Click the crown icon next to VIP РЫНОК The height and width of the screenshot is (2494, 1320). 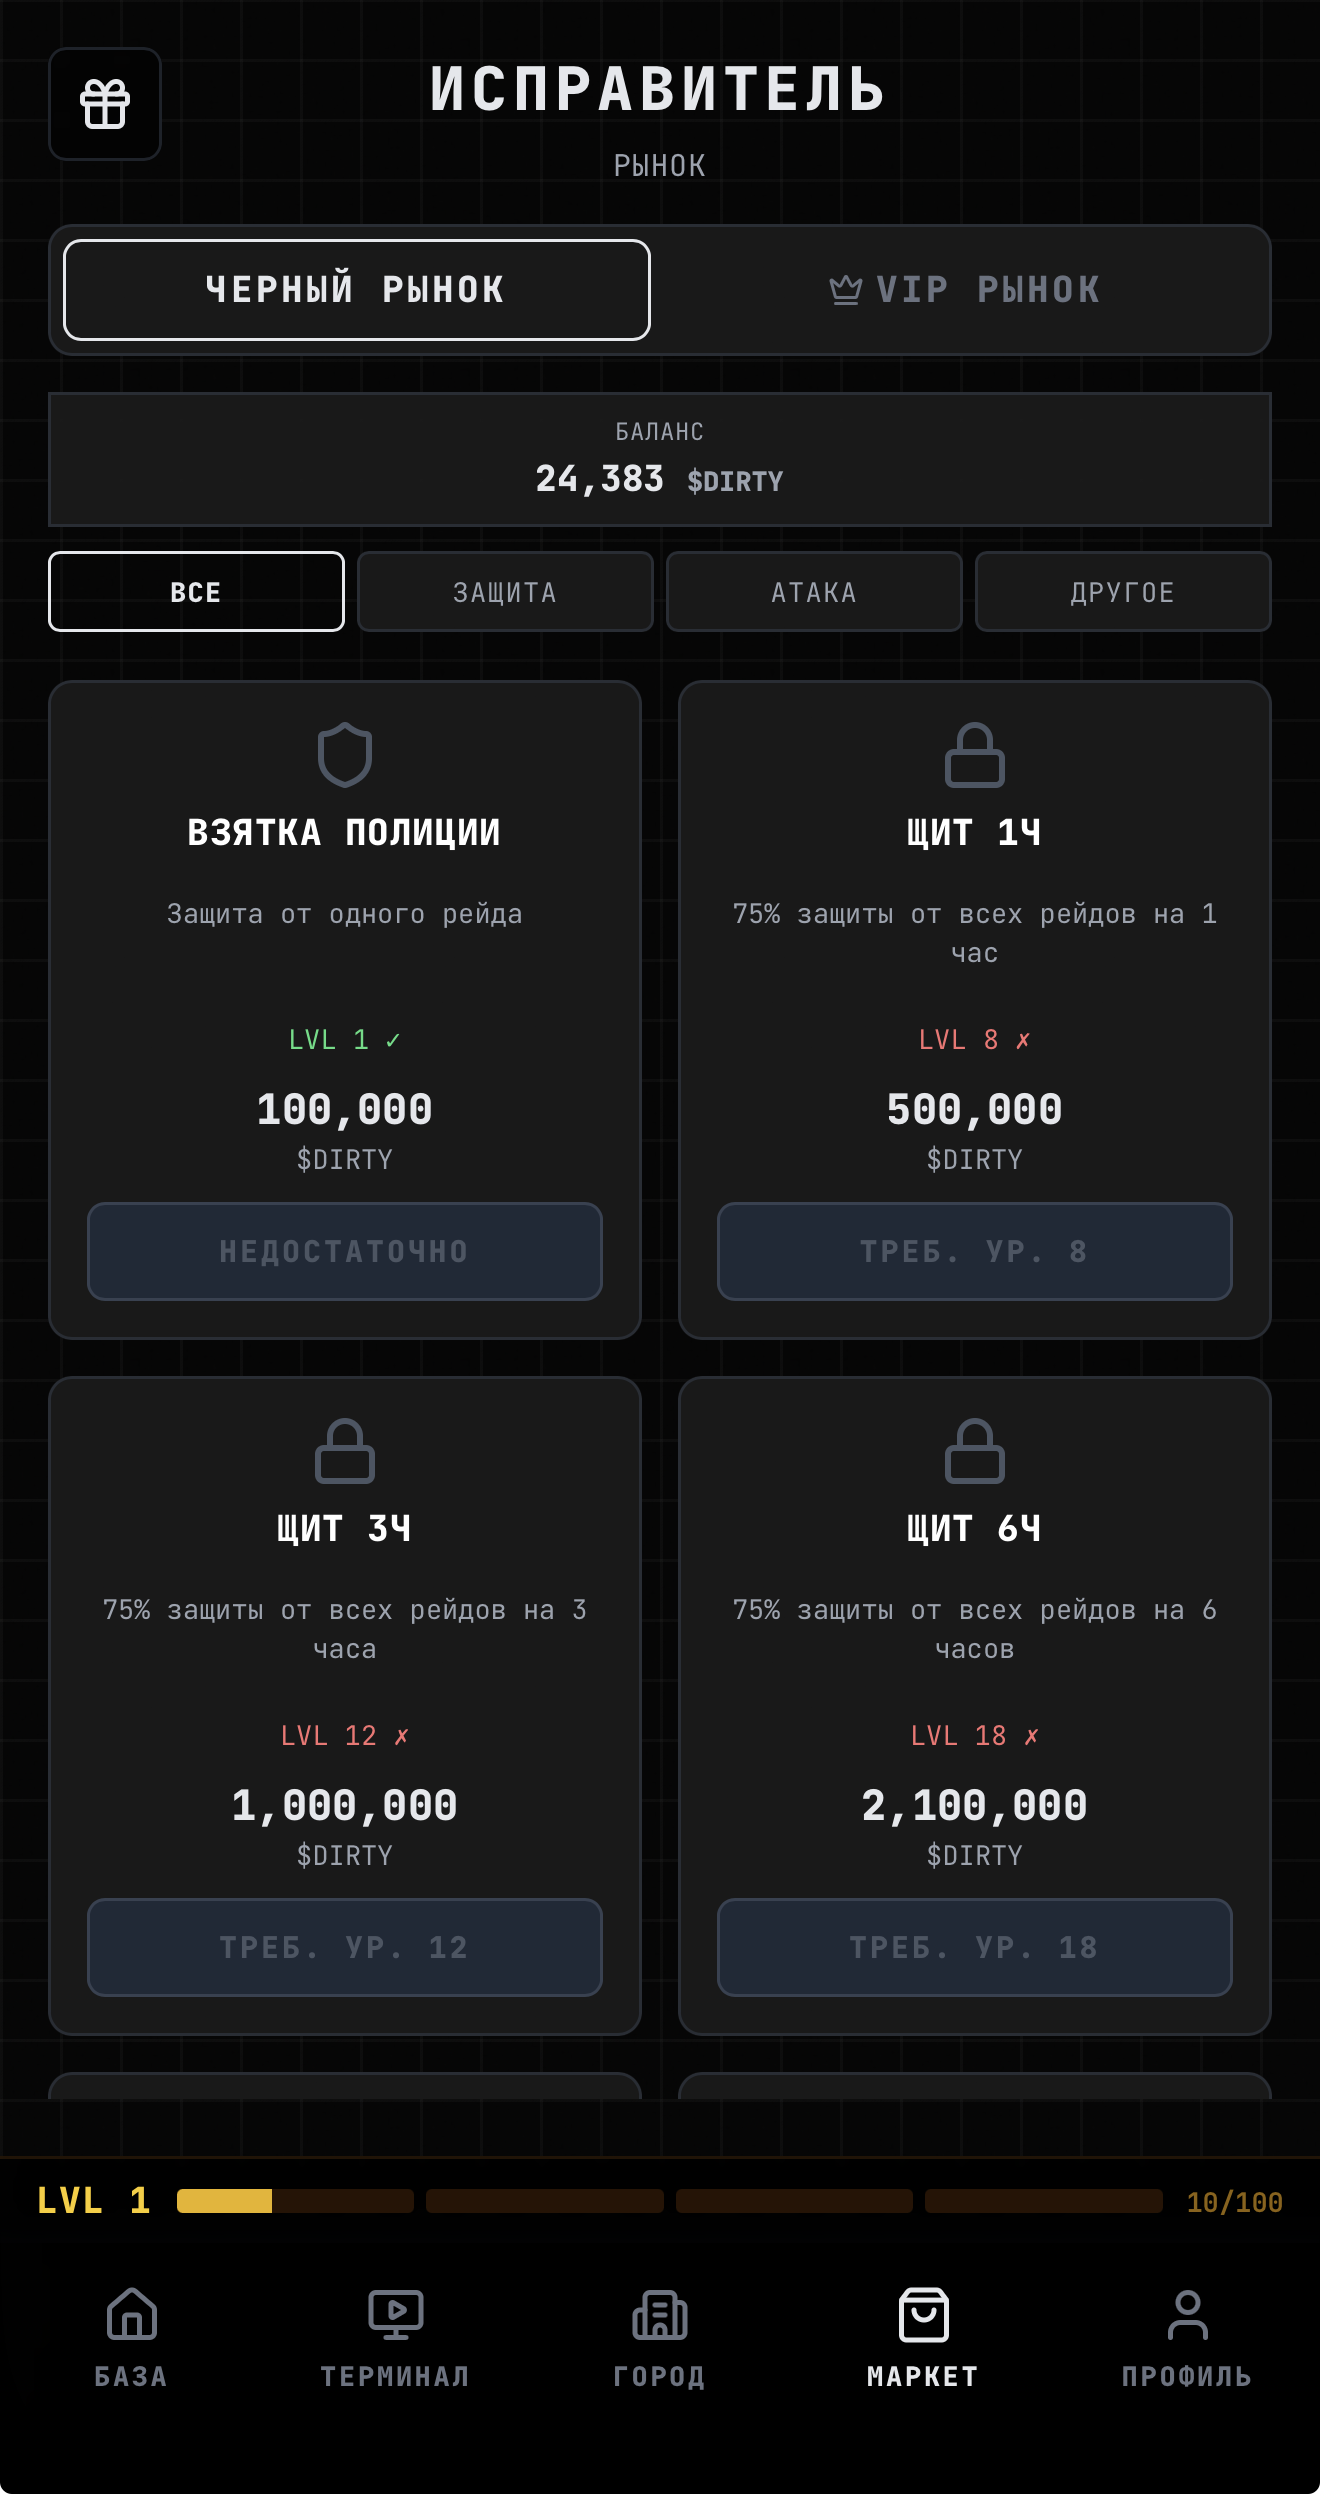coord(845,289)
